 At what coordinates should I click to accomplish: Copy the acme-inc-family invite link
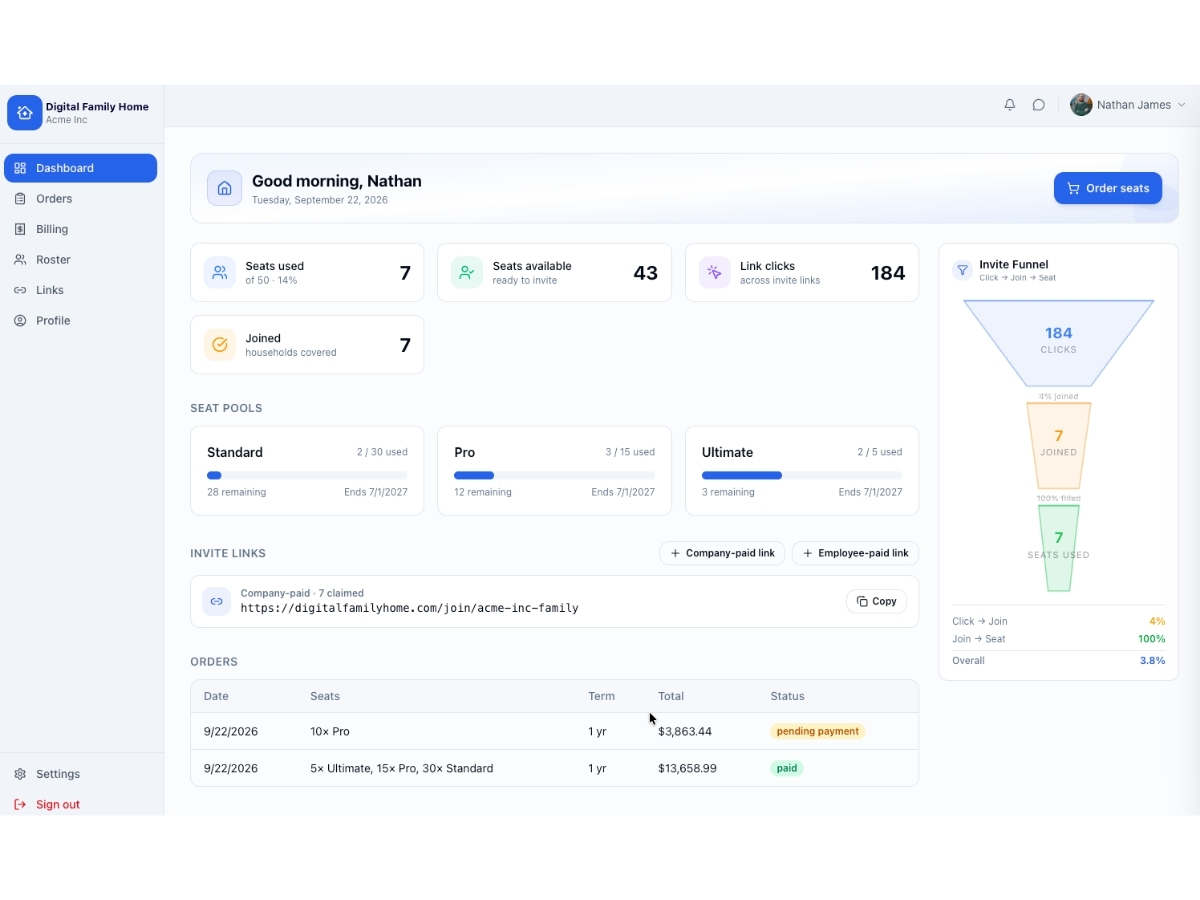click(877, 601)
